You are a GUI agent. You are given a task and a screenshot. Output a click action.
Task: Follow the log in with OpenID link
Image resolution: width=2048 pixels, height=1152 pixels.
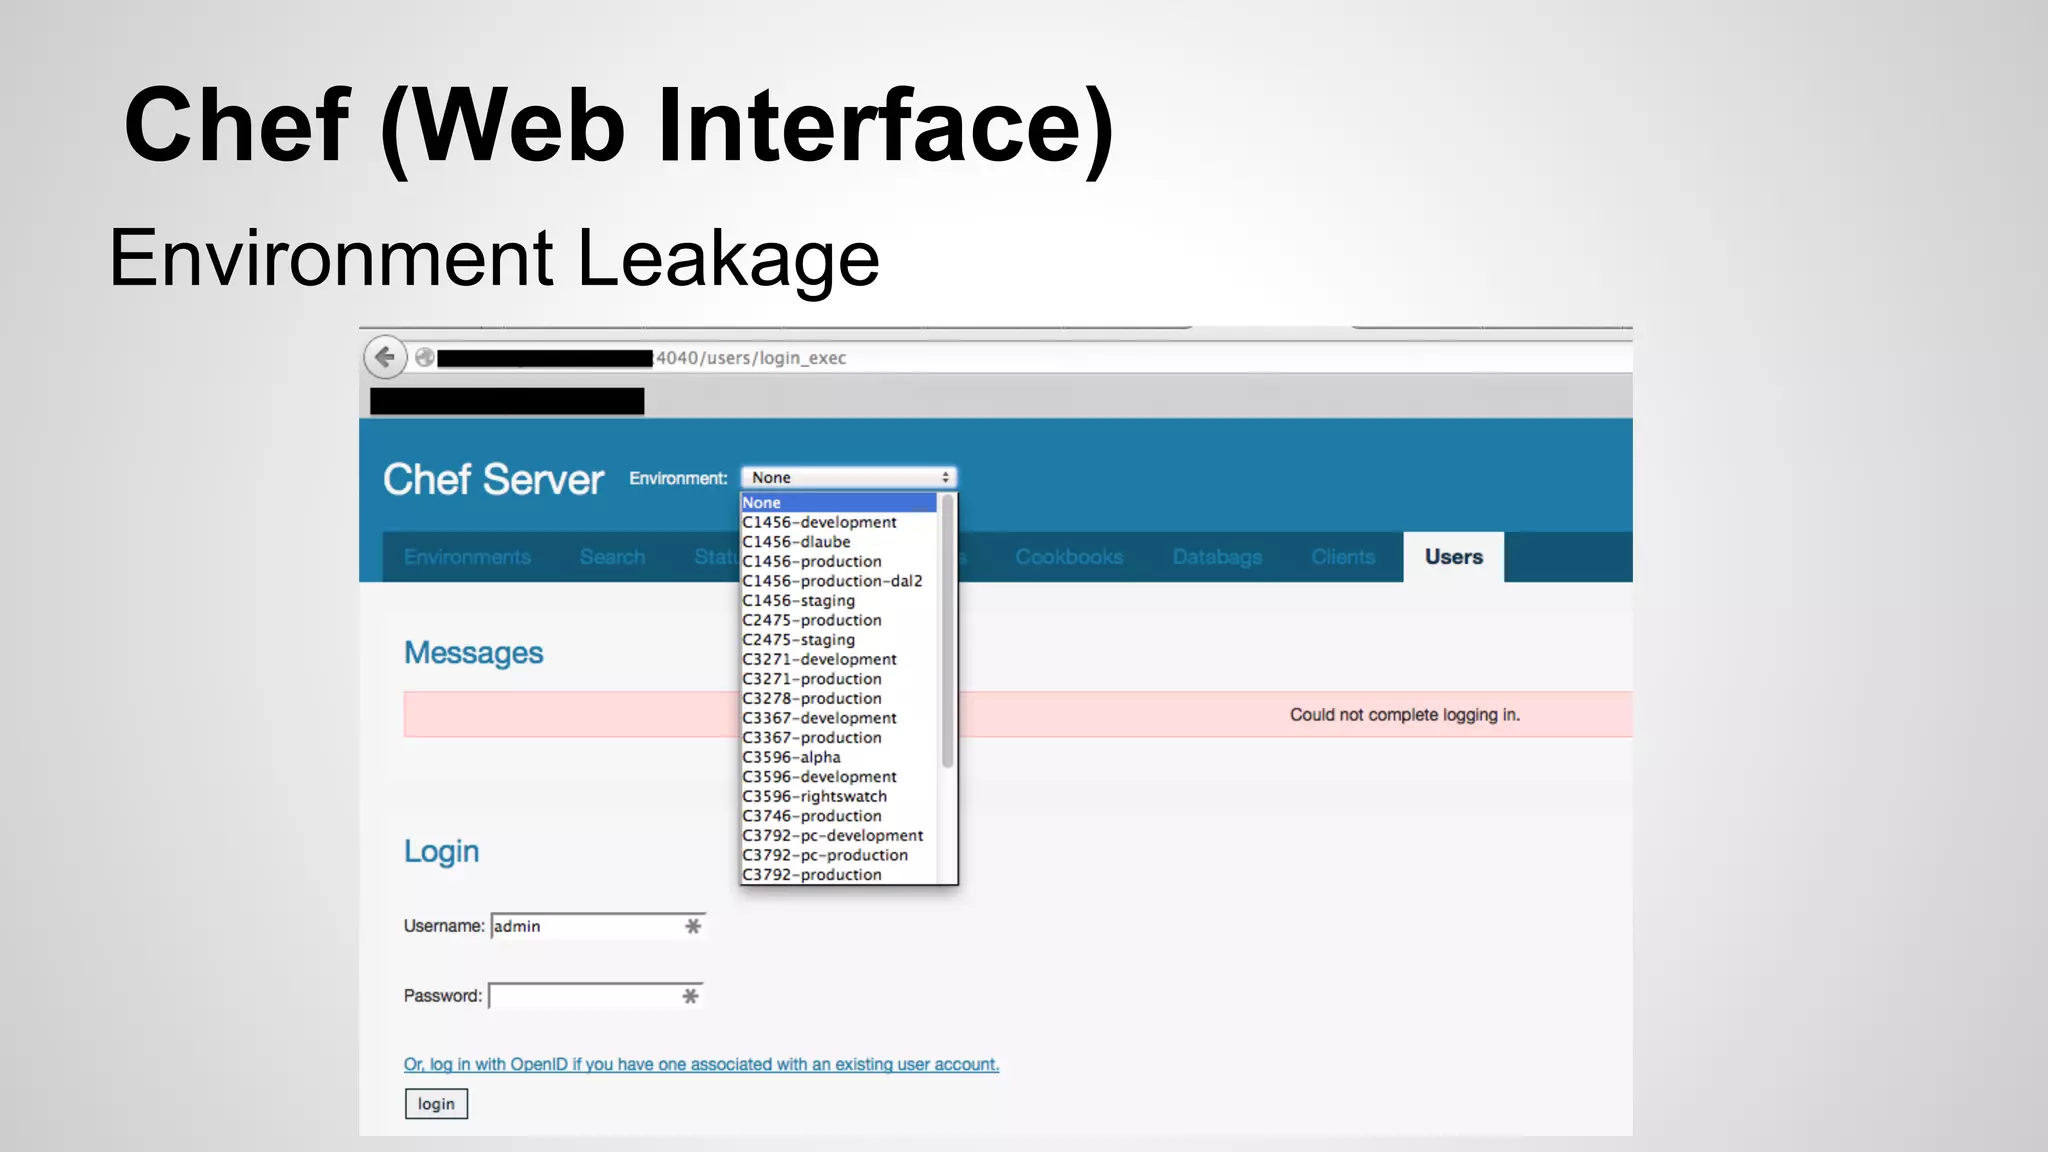[x=701, y=1065]
